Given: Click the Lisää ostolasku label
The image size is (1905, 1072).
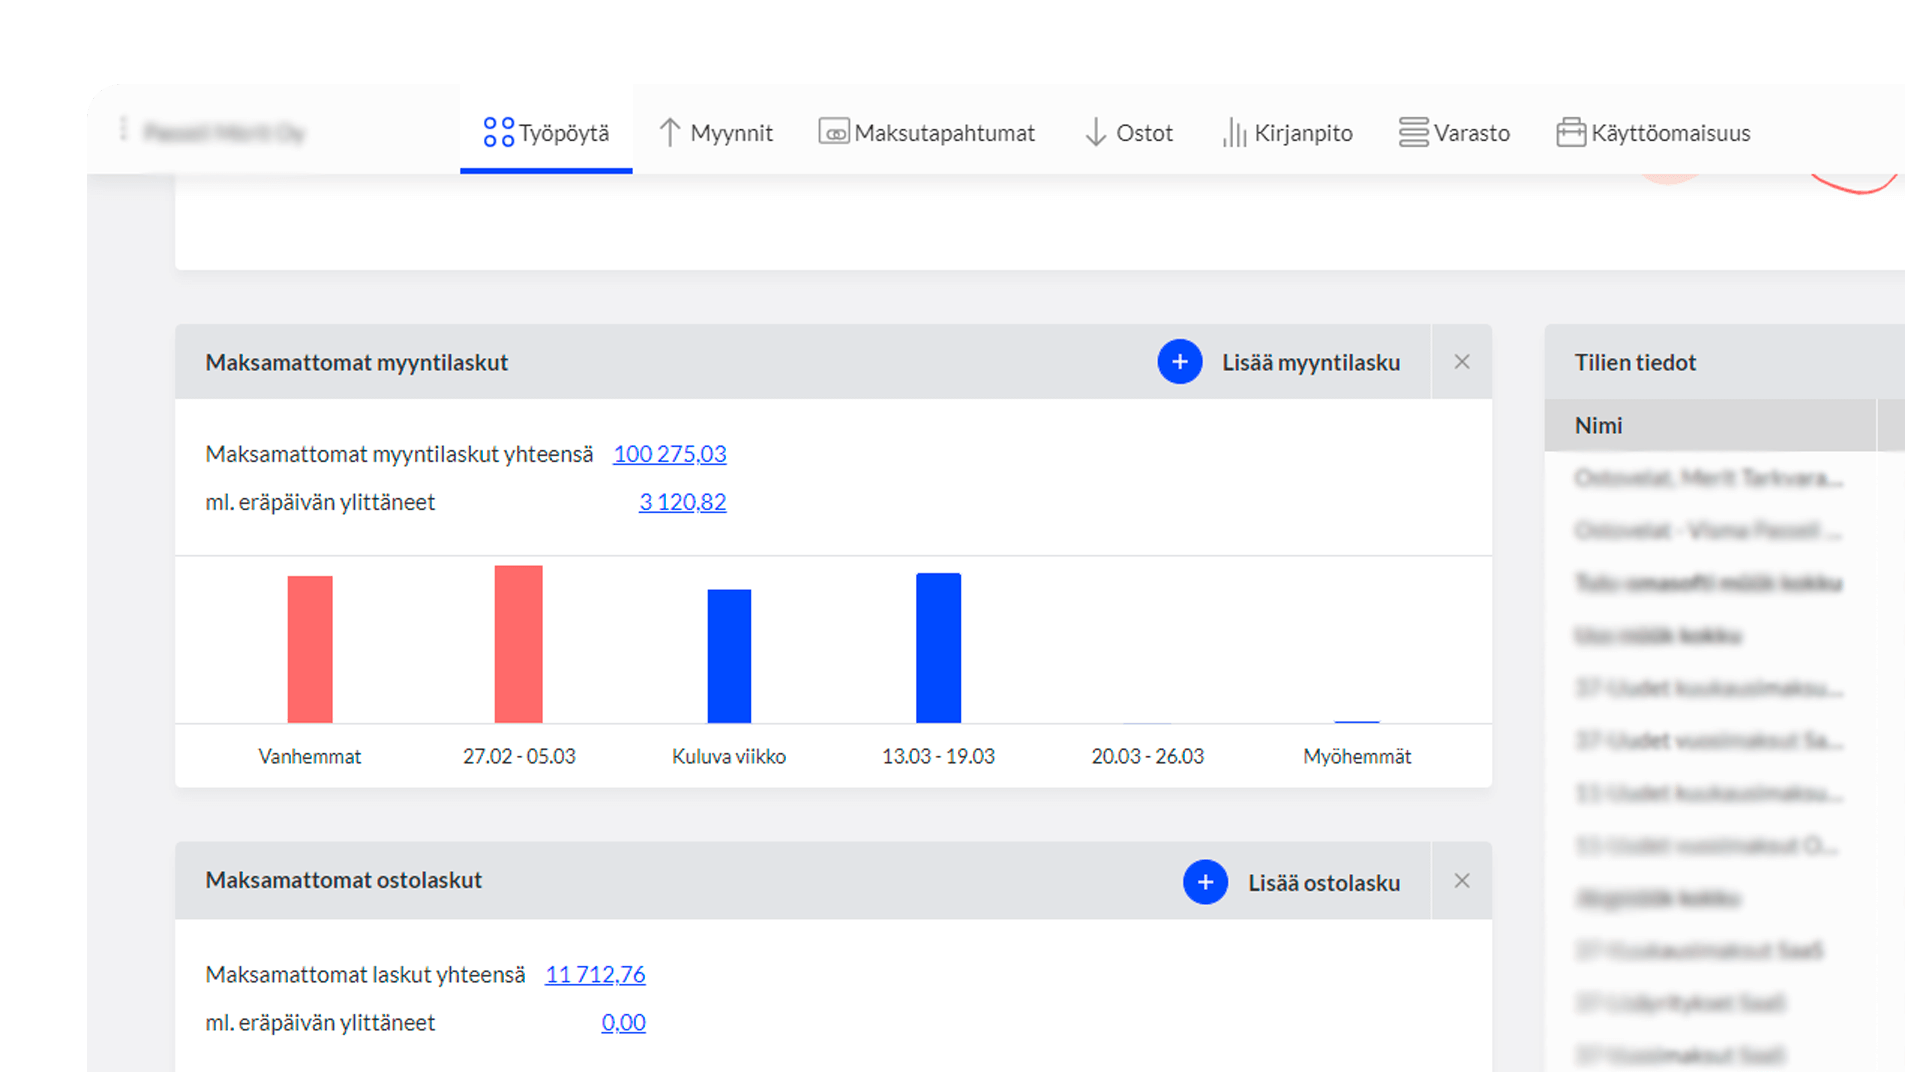Looking at the screenshot, I should click(1324, 883).
